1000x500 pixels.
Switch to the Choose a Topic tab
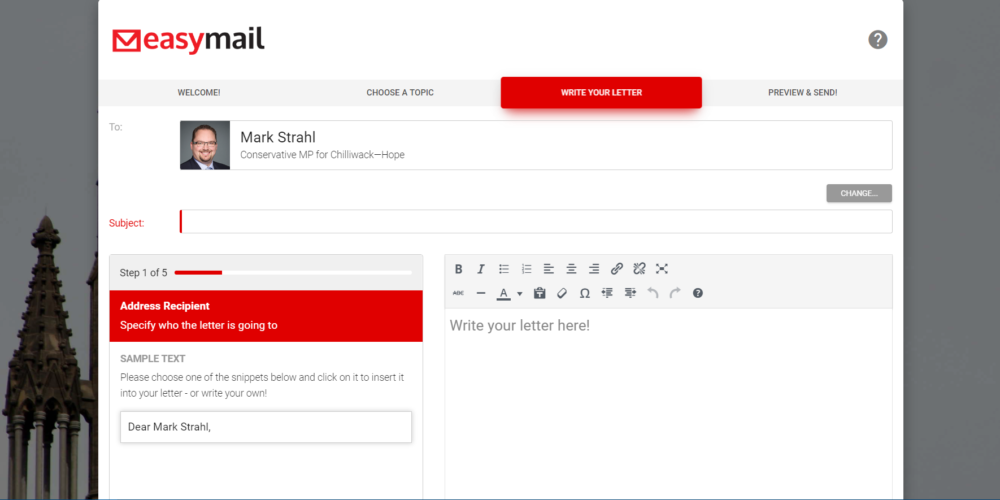[x=400, y=92]
